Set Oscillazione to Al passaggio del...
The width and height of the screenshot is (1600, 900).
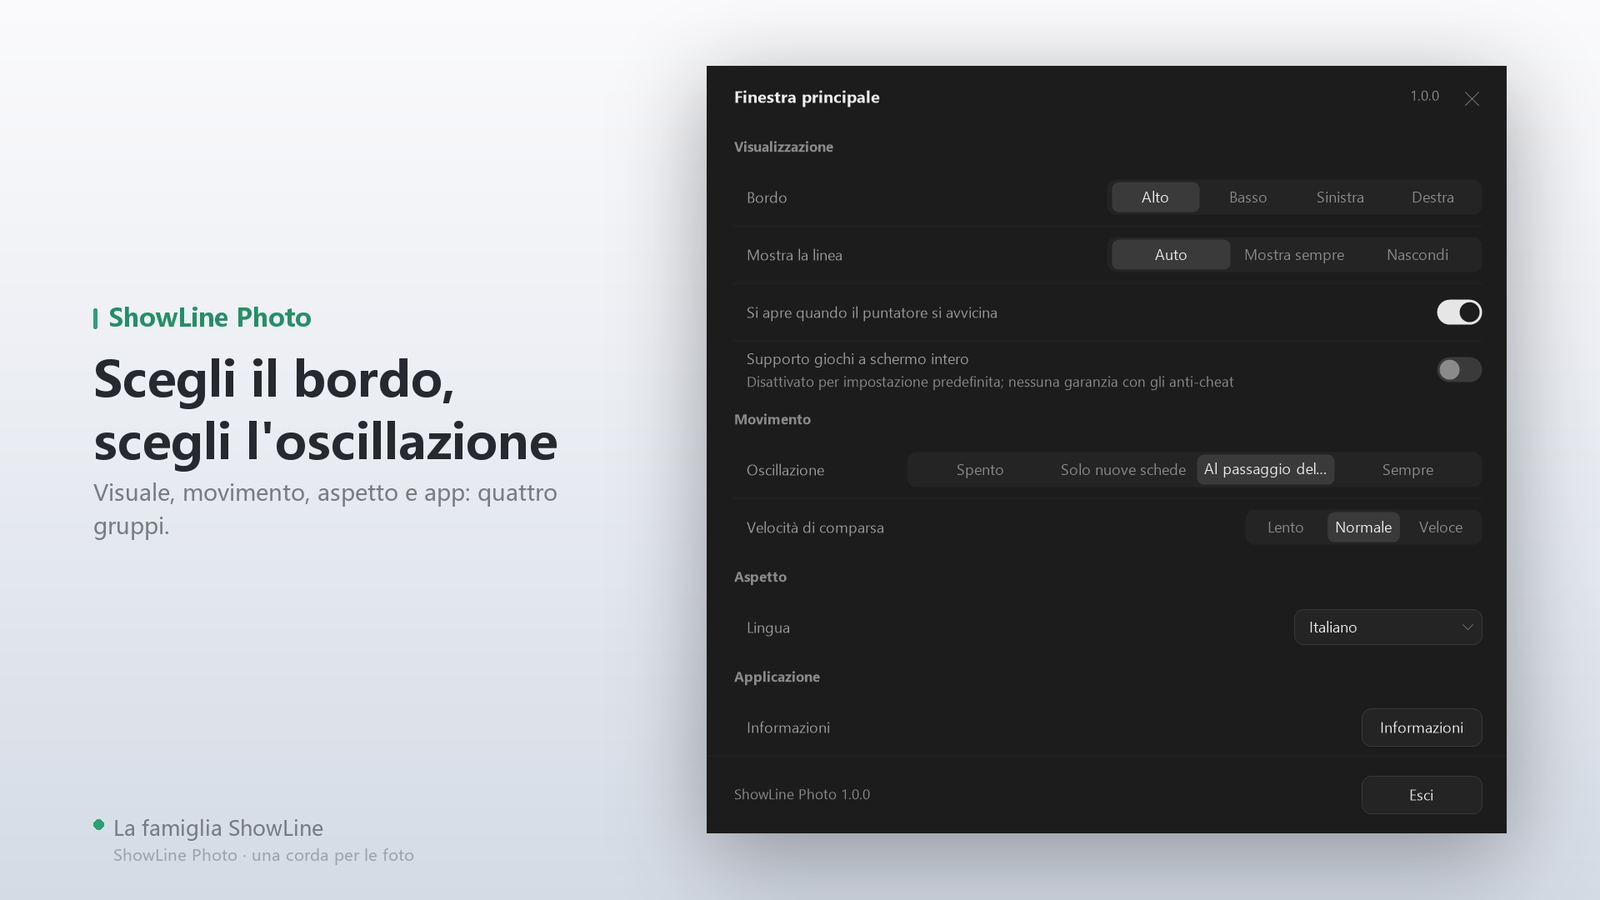coord(1266,470)
